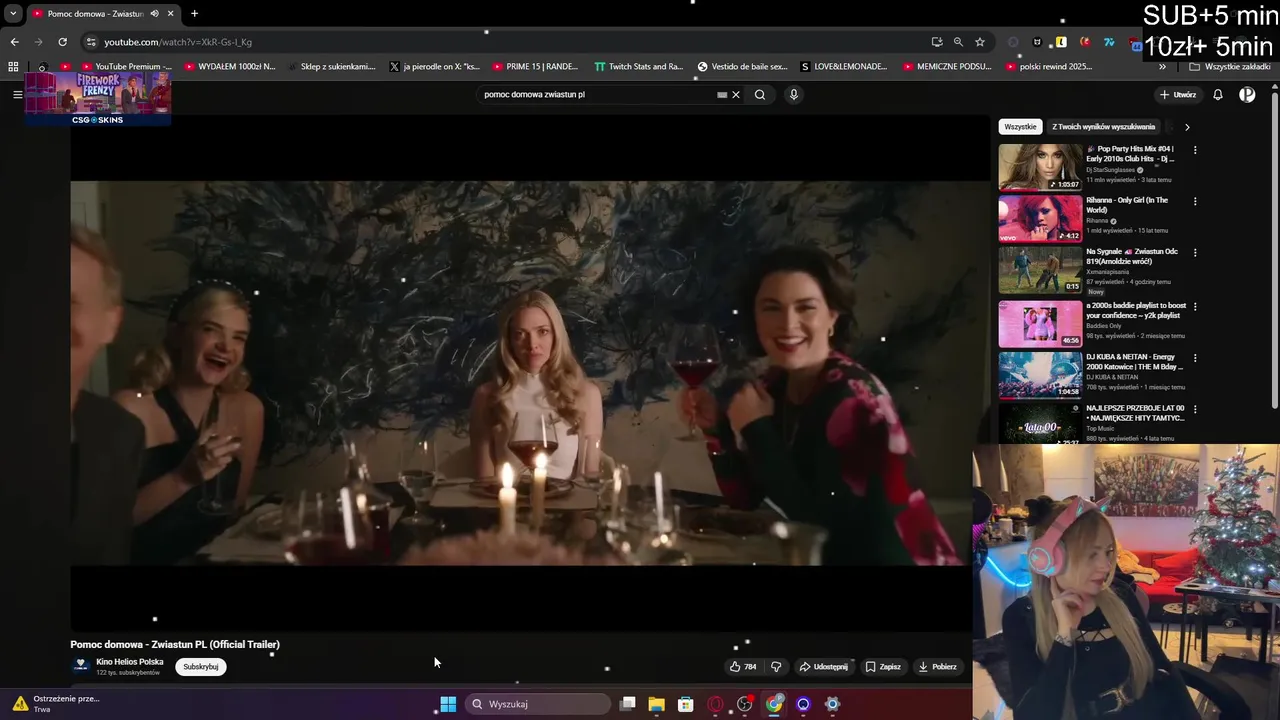Screen dimensions: 1280x720
Task: Open the on-screen keyboard in search box
Action: click(x=722, y=95)
